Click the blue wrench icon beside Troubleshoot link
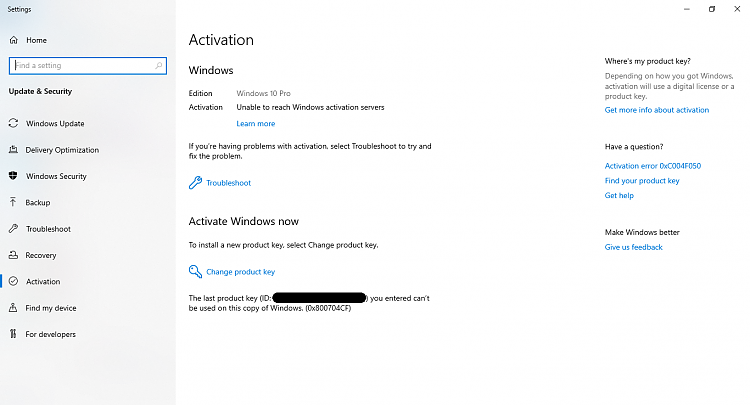 [195, 183]
